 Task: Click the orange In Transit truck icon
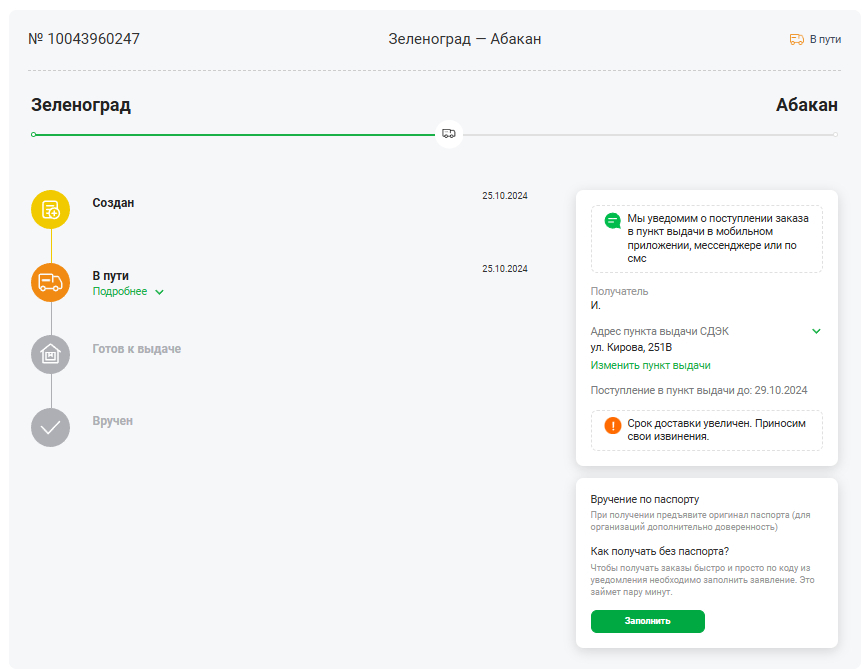[50, 282]
